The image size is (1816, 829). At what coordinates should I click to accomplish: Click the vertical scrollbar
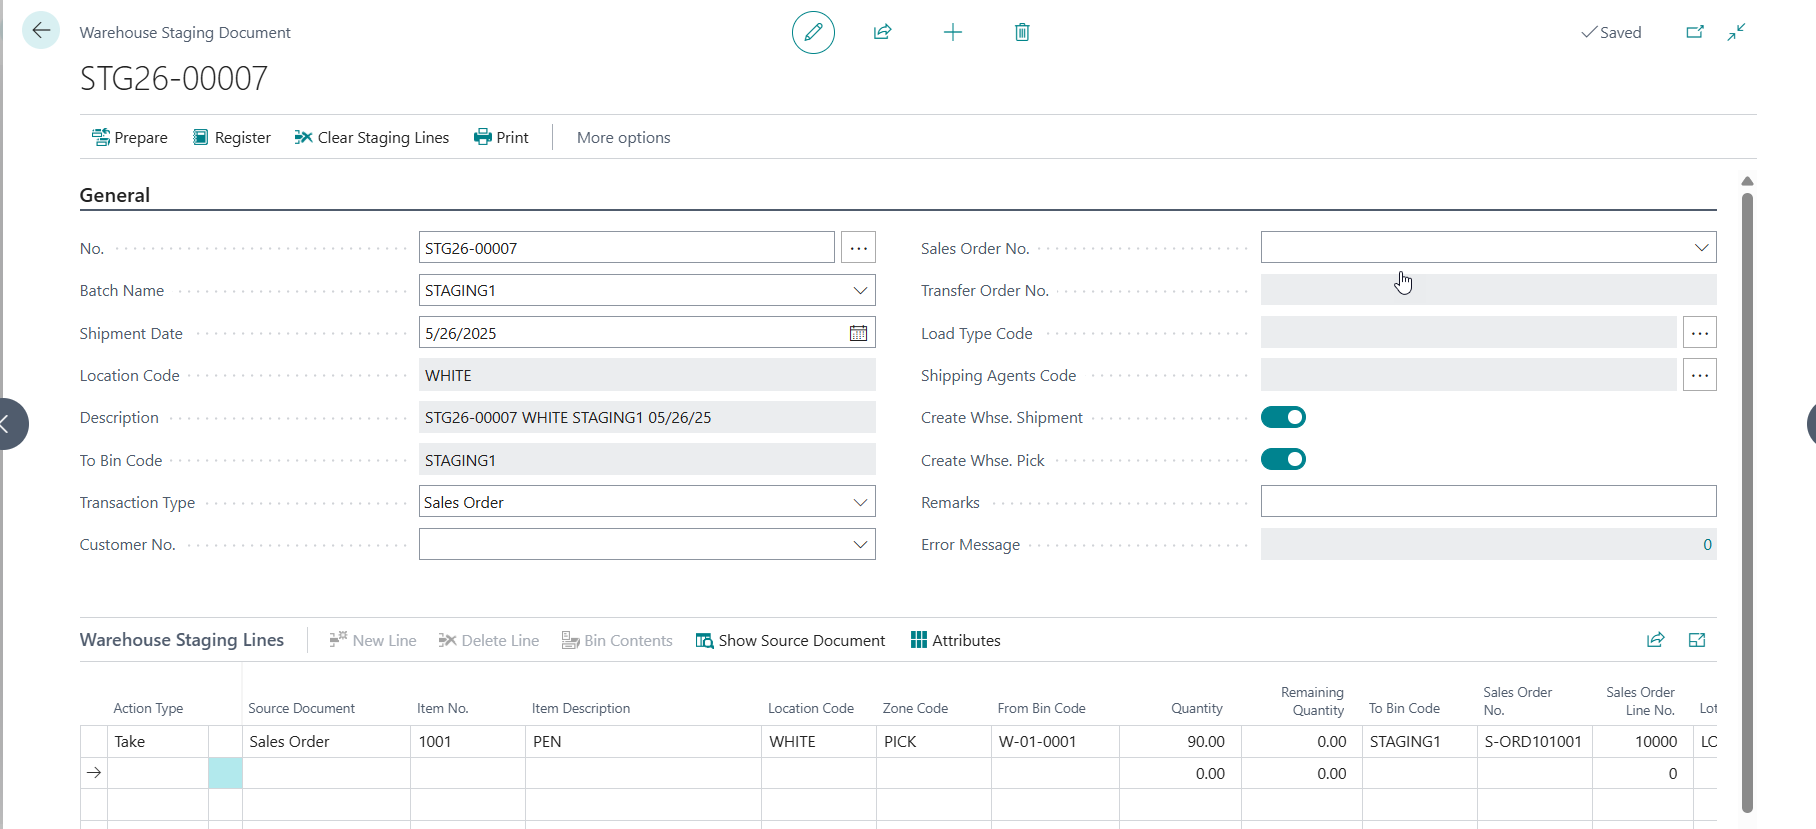(x=1747, y=500)
